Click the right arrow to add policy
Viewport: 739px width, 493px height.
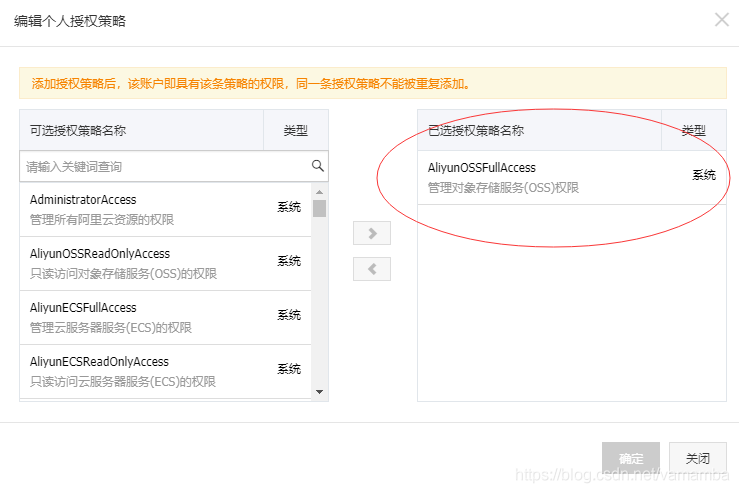click(372, 233)
